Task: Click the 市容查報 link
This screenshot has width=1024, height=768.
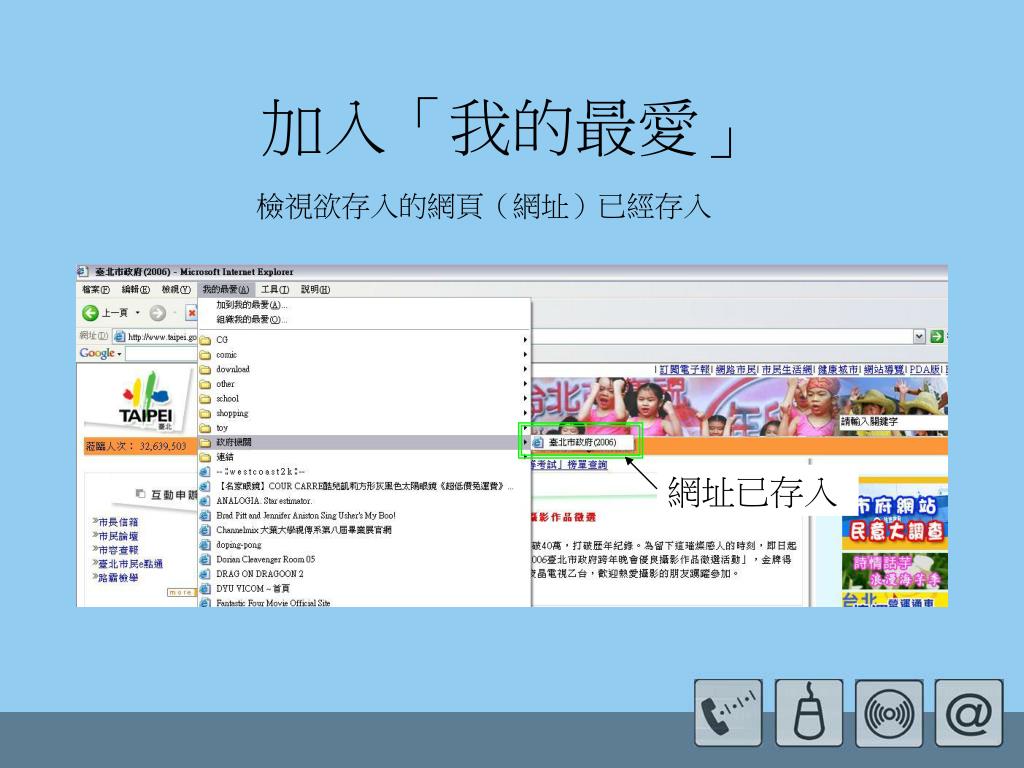Action: pyautogui.click(x=118, y=550)
